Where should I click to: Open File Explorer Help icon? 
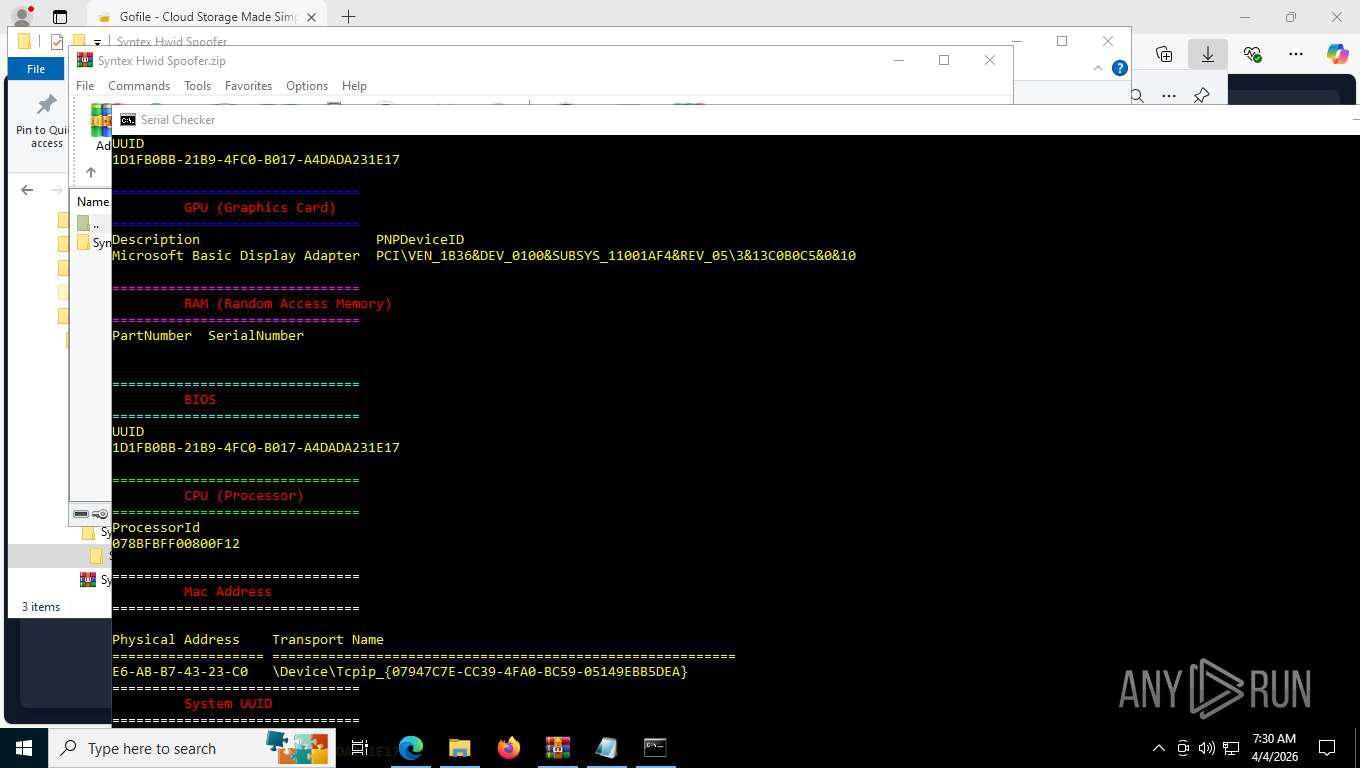point(1120,69)
